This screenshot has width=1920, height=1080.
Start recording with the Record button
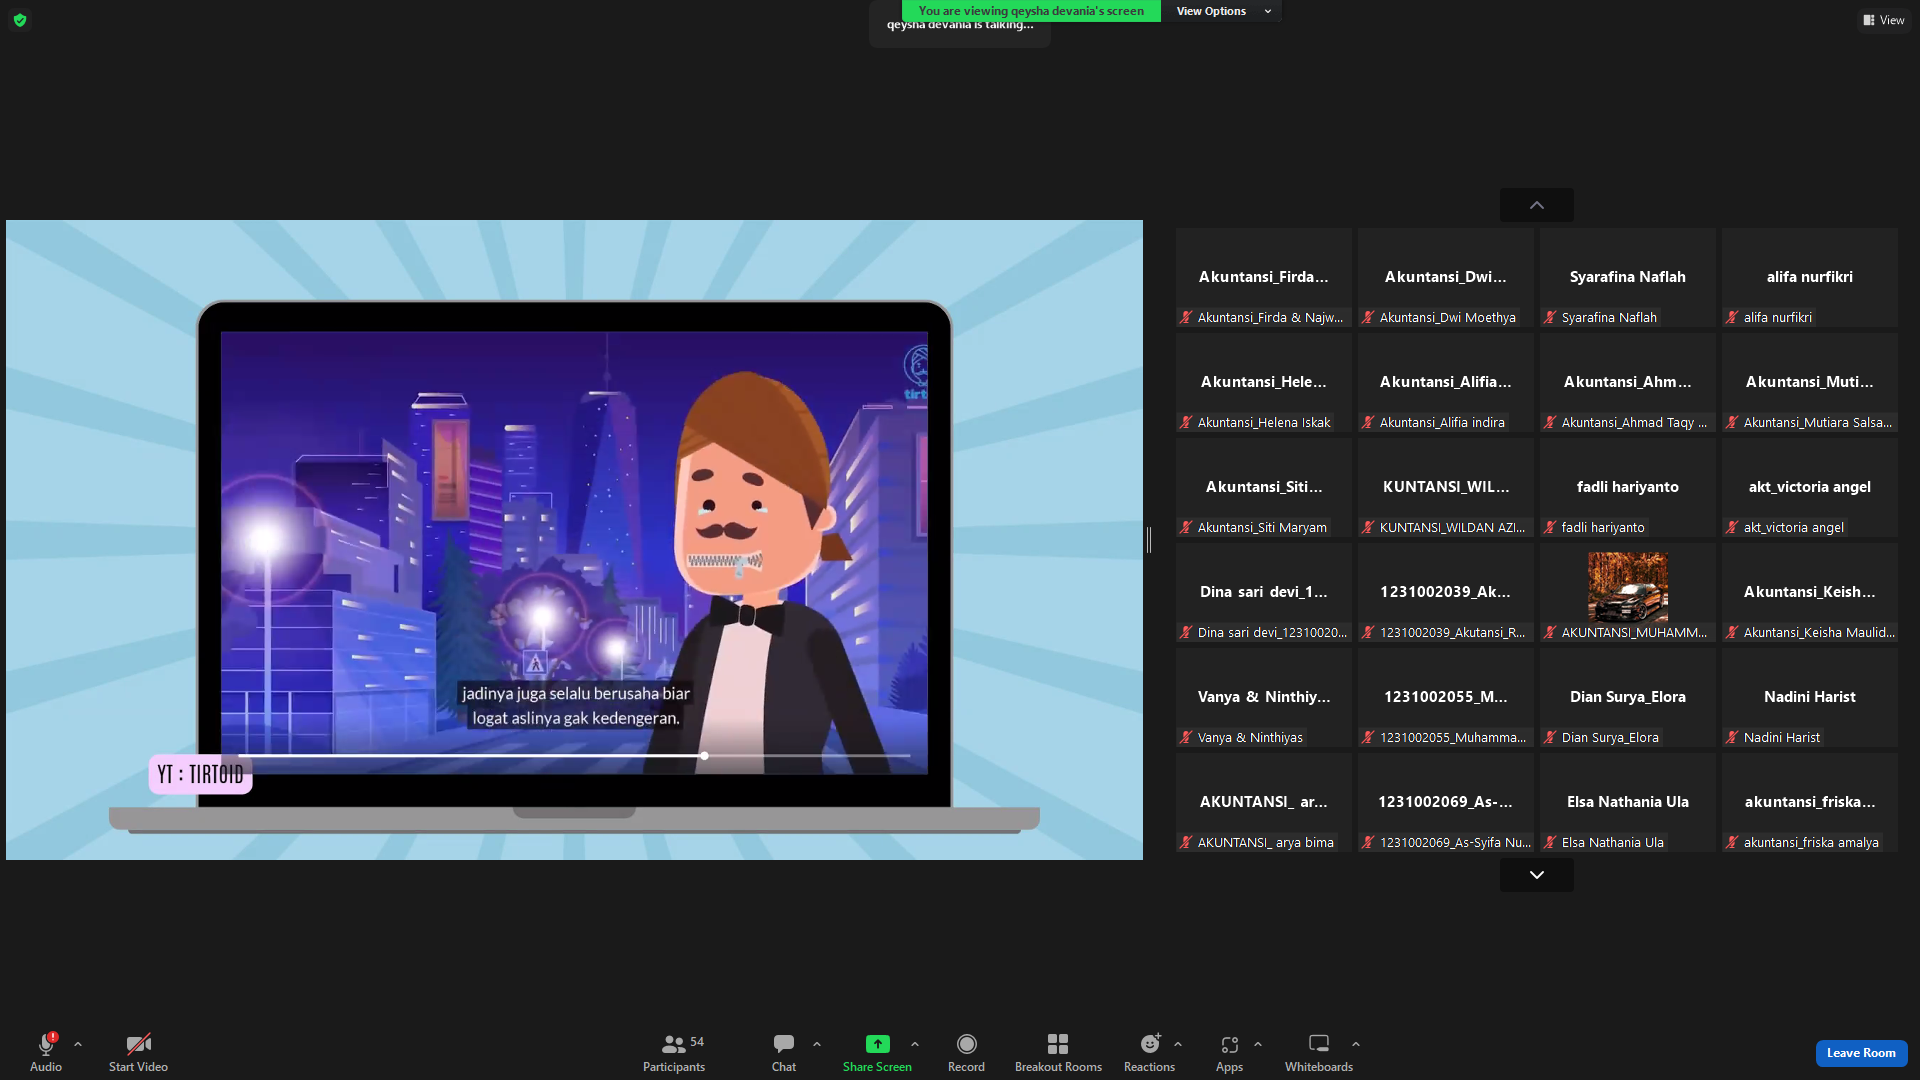(966, 1052)
